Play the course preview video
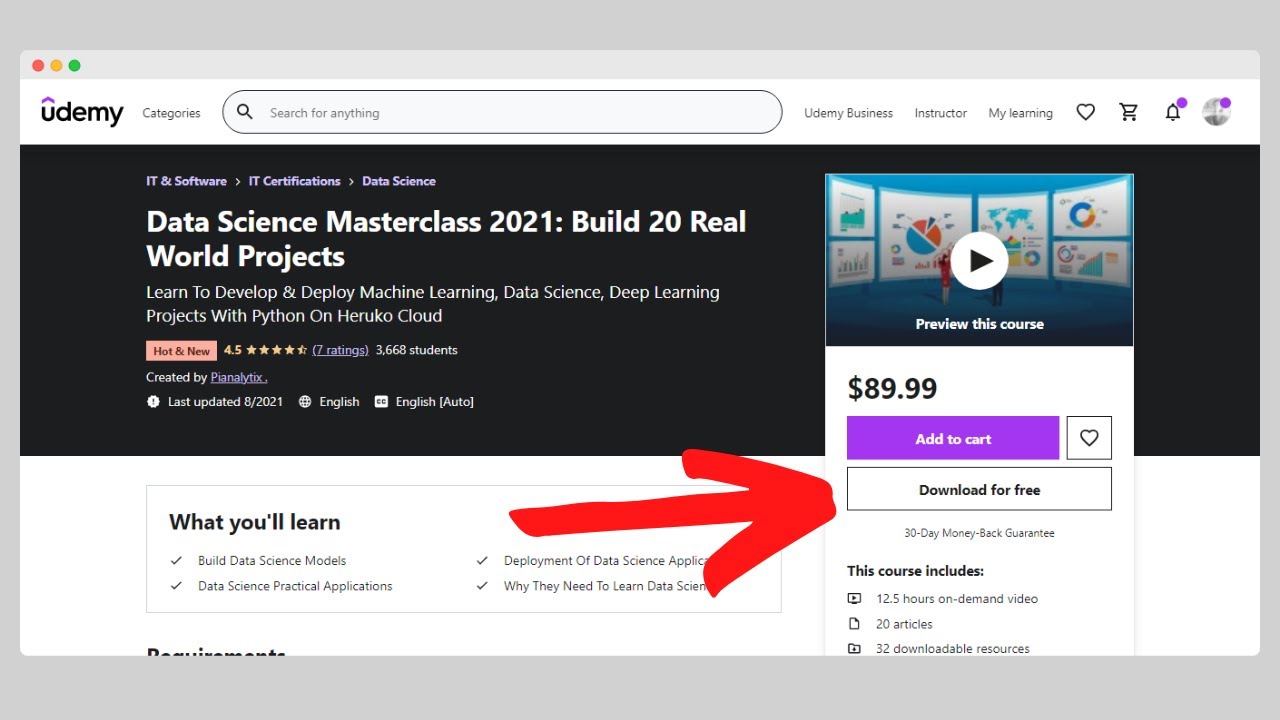Screen dimensions: 1280x720 979,261
